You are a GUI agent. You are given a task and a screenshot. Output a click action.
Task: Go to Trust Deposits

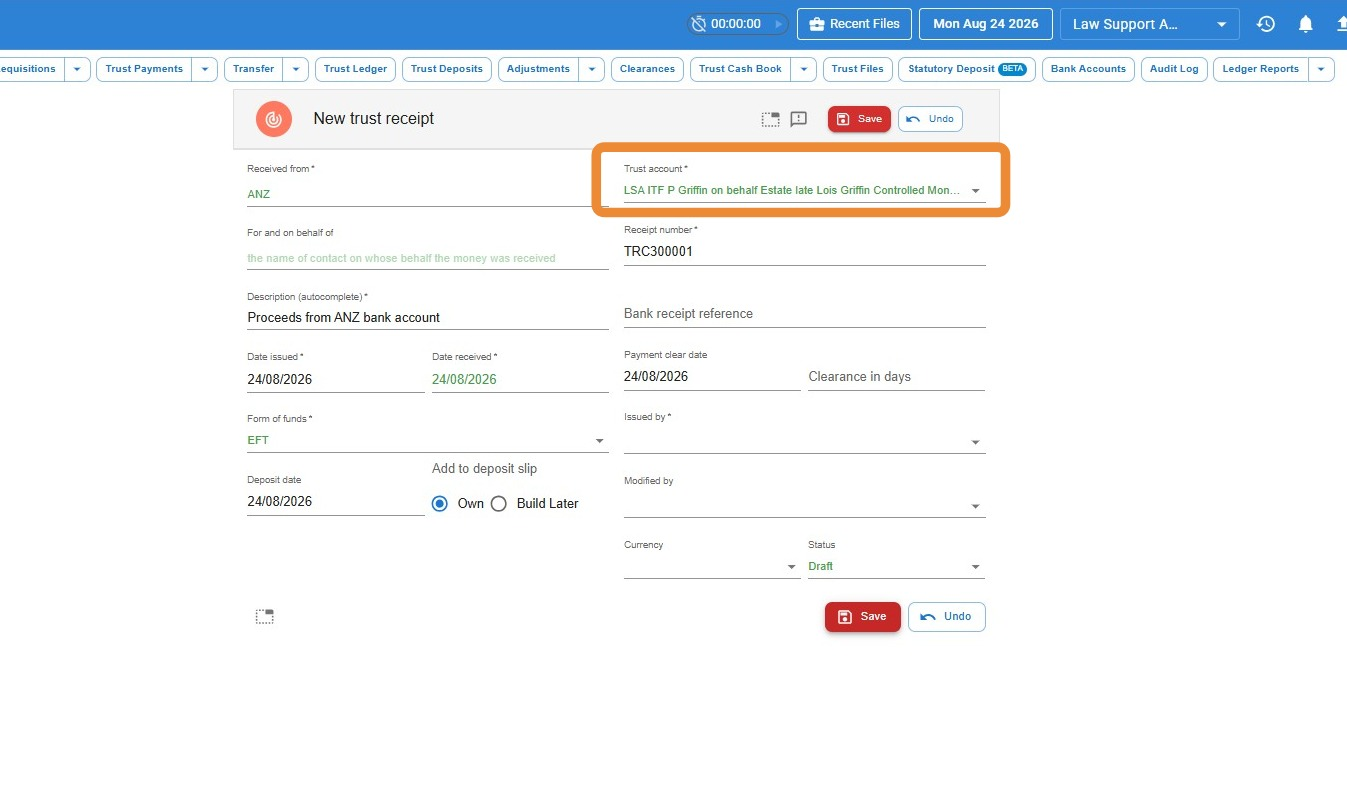(447, 69)
